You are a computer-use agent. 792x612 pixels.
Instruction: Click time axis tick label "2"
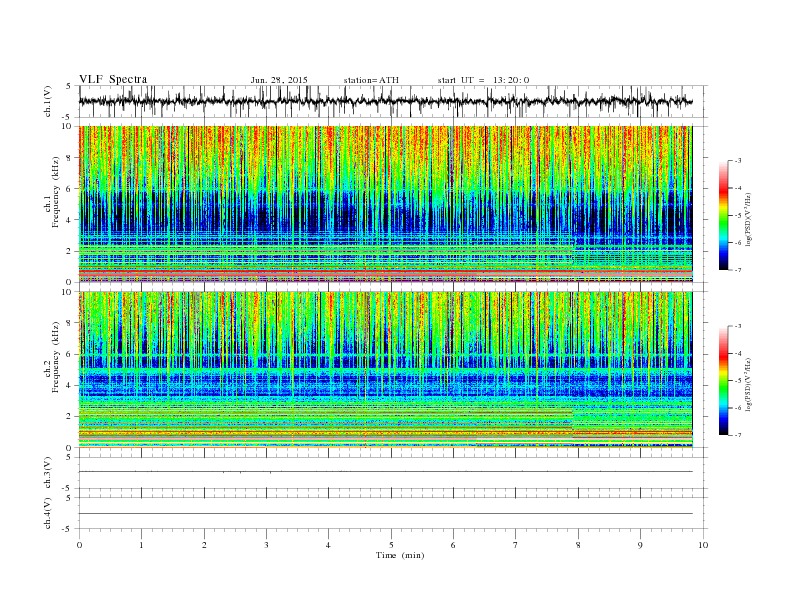pos(204,545)
